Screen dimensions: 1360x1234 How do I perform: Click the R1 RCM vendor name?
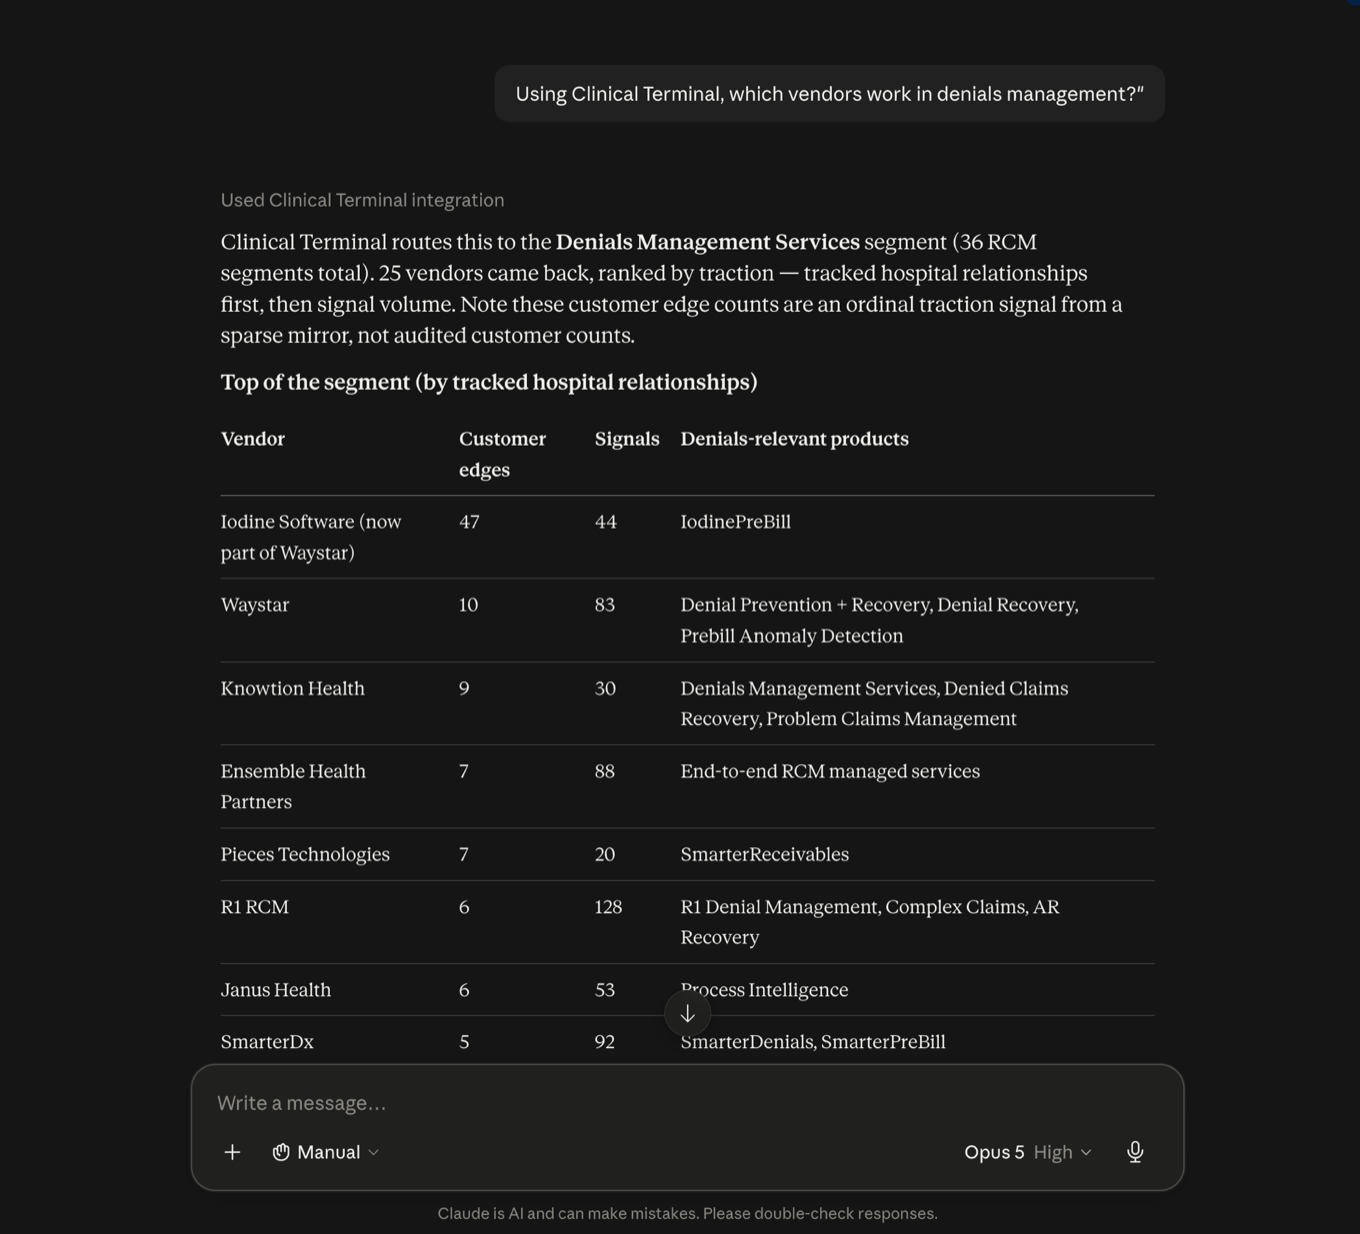pos(254,907)
